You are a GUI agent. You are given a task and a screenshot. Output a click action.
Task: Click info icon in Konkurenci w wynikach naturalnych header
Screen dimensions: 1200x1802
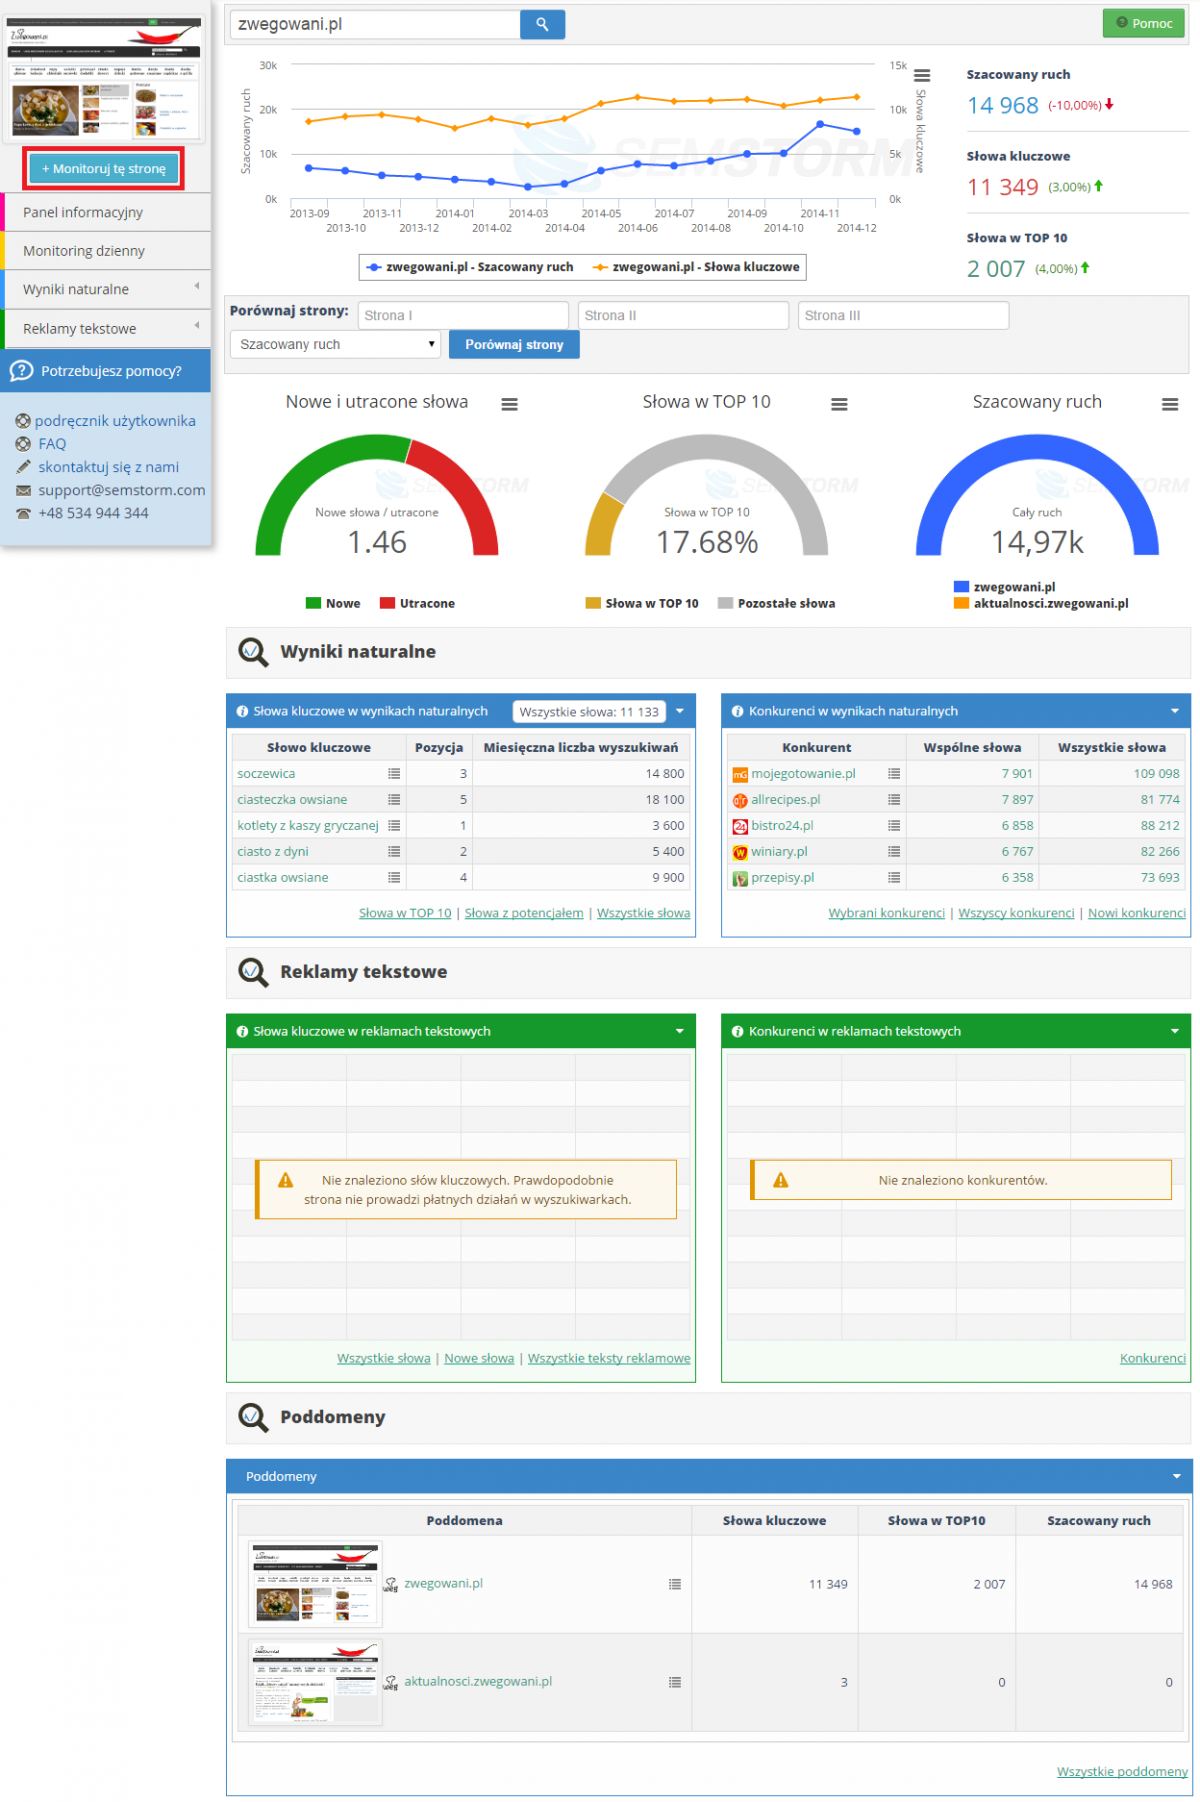click(x=738, y=712)
